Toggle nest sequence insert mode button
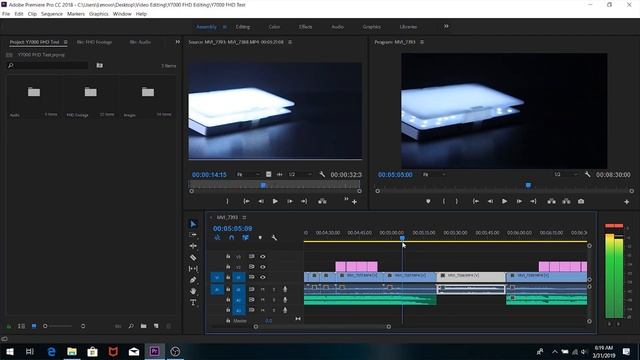Viewport: 640px width, 360px height. coord(217,238)
